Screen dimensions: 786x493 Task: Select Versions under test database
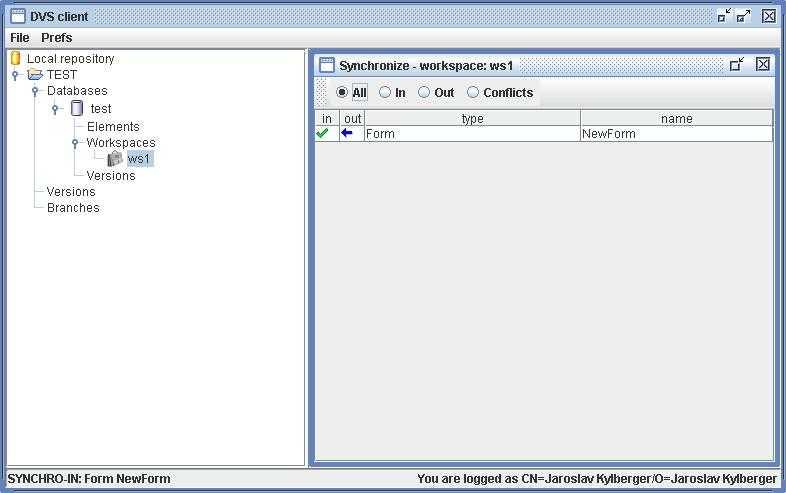coord(111,176)
